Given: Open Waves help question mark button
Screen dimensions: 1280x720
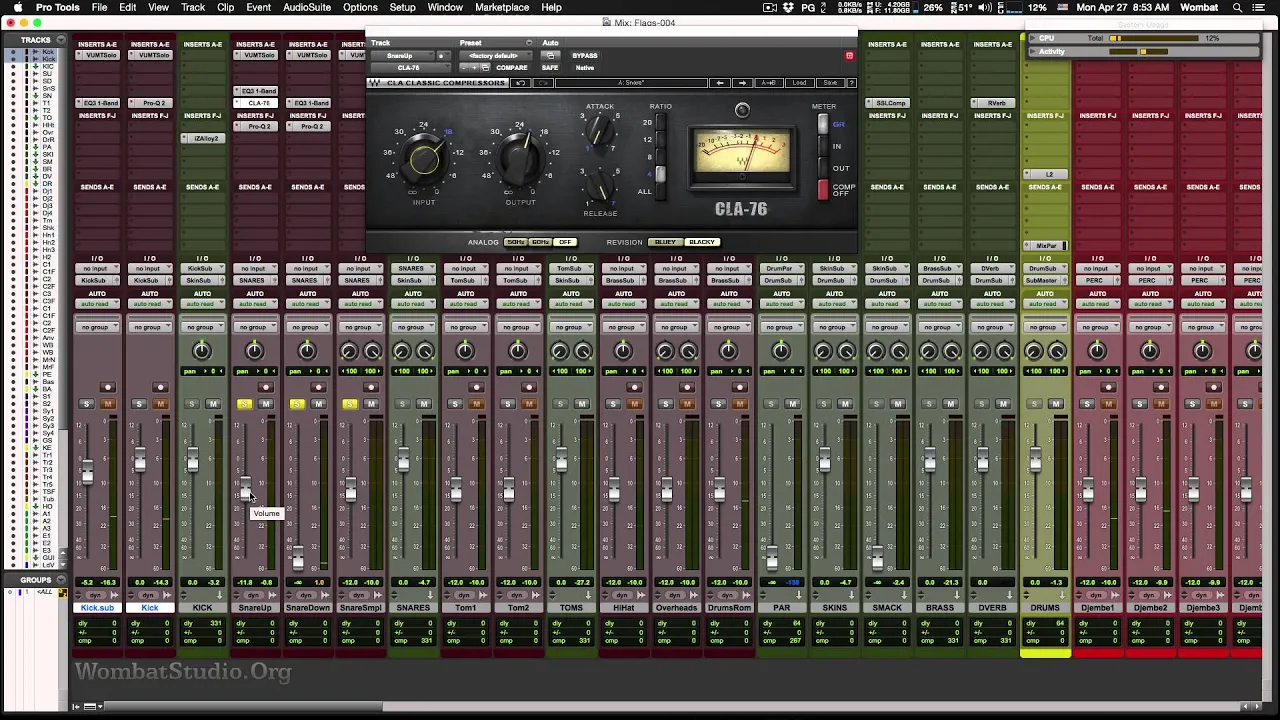Looking at the screenshot, I should tap(851, 83).
